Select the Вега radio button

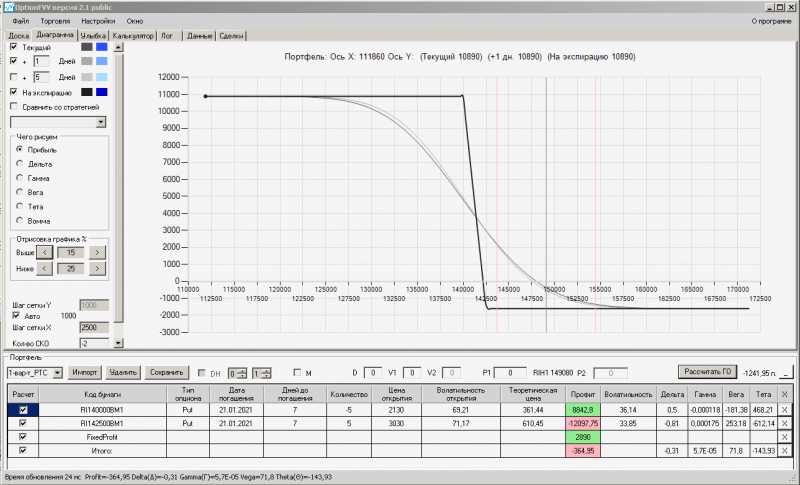[x=19, y=192]
